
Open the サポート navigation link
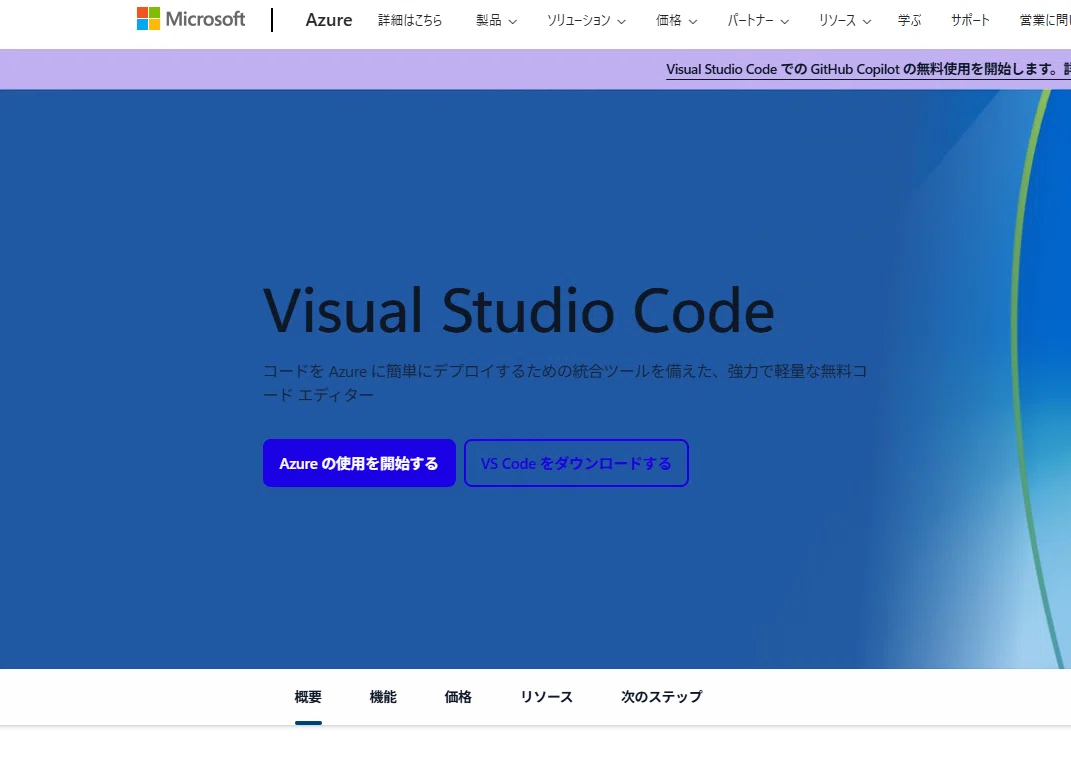(x=970, y=20)
